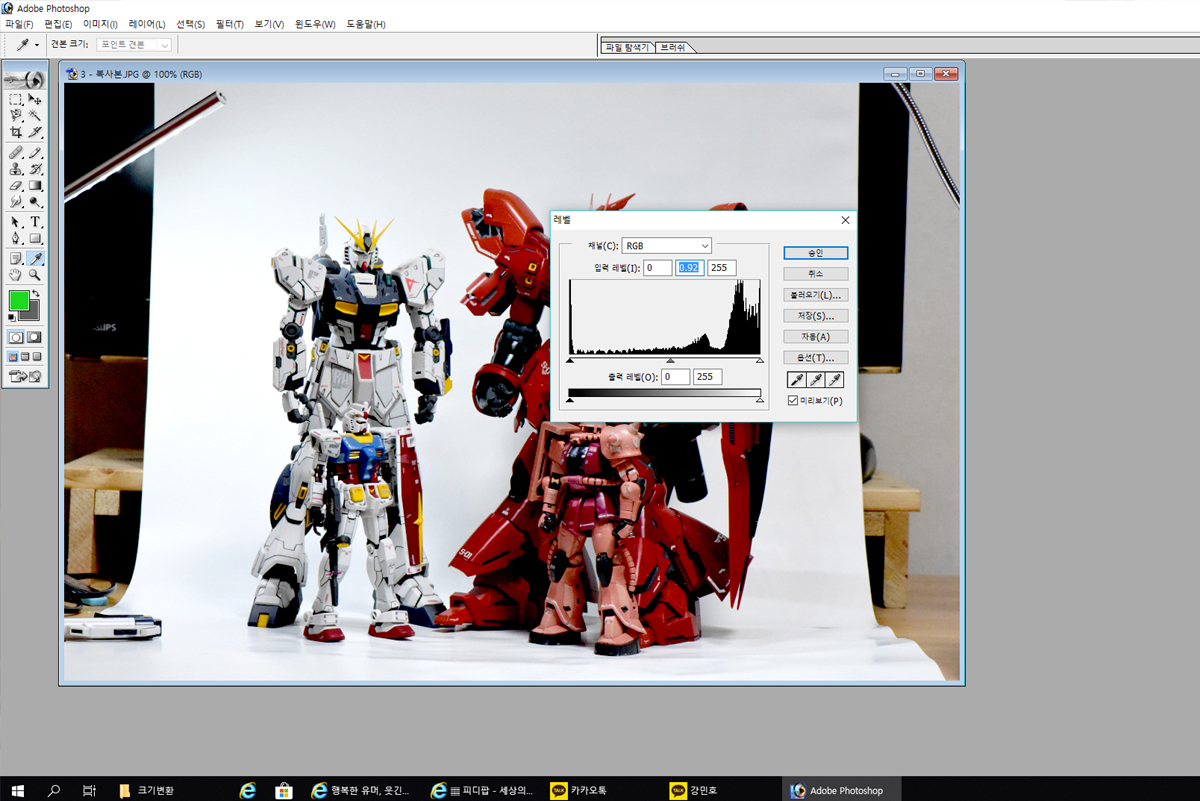Click the gray background color swatch
Viewport: 1200px width, 801px height.
33,312
